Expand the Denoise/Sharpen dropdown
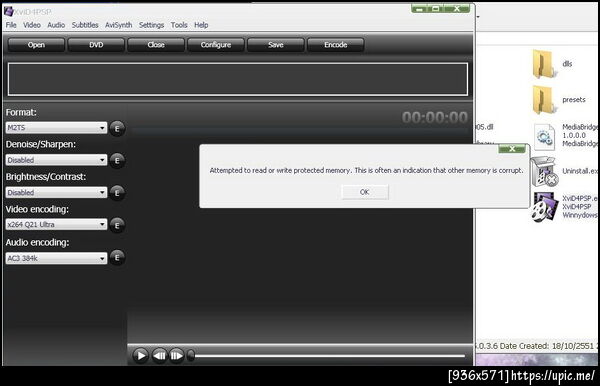Image resolution: width=600 pixels, height=386 pixels. 56,160
